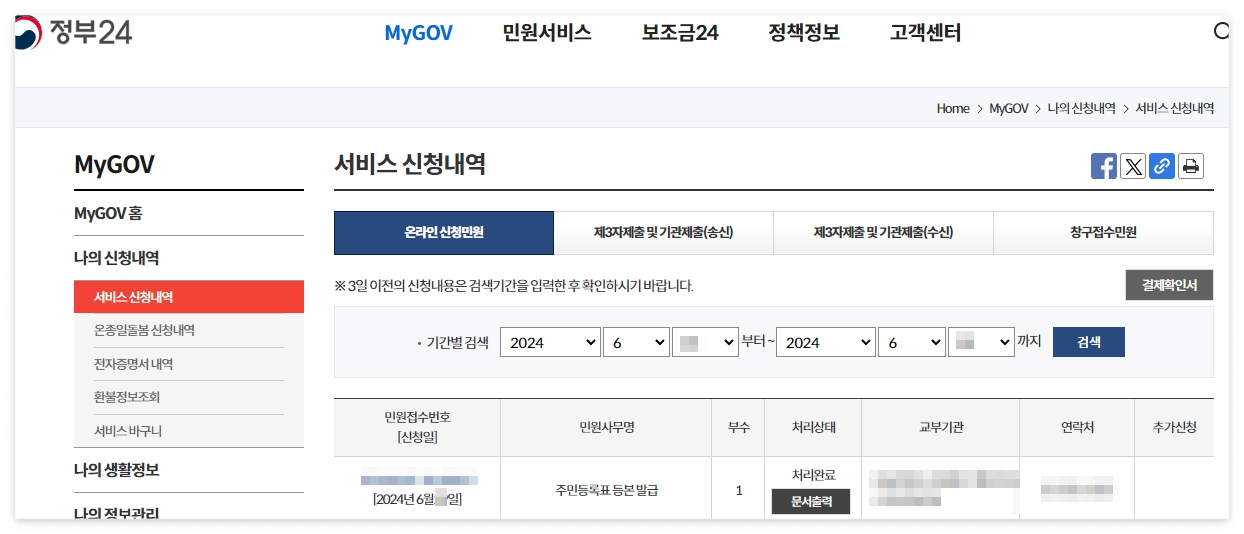The height and width of the screenshot is (534, 1244).
Task: Click 서비스 신청내역 breadcrumb
Action: [1175, 108]
